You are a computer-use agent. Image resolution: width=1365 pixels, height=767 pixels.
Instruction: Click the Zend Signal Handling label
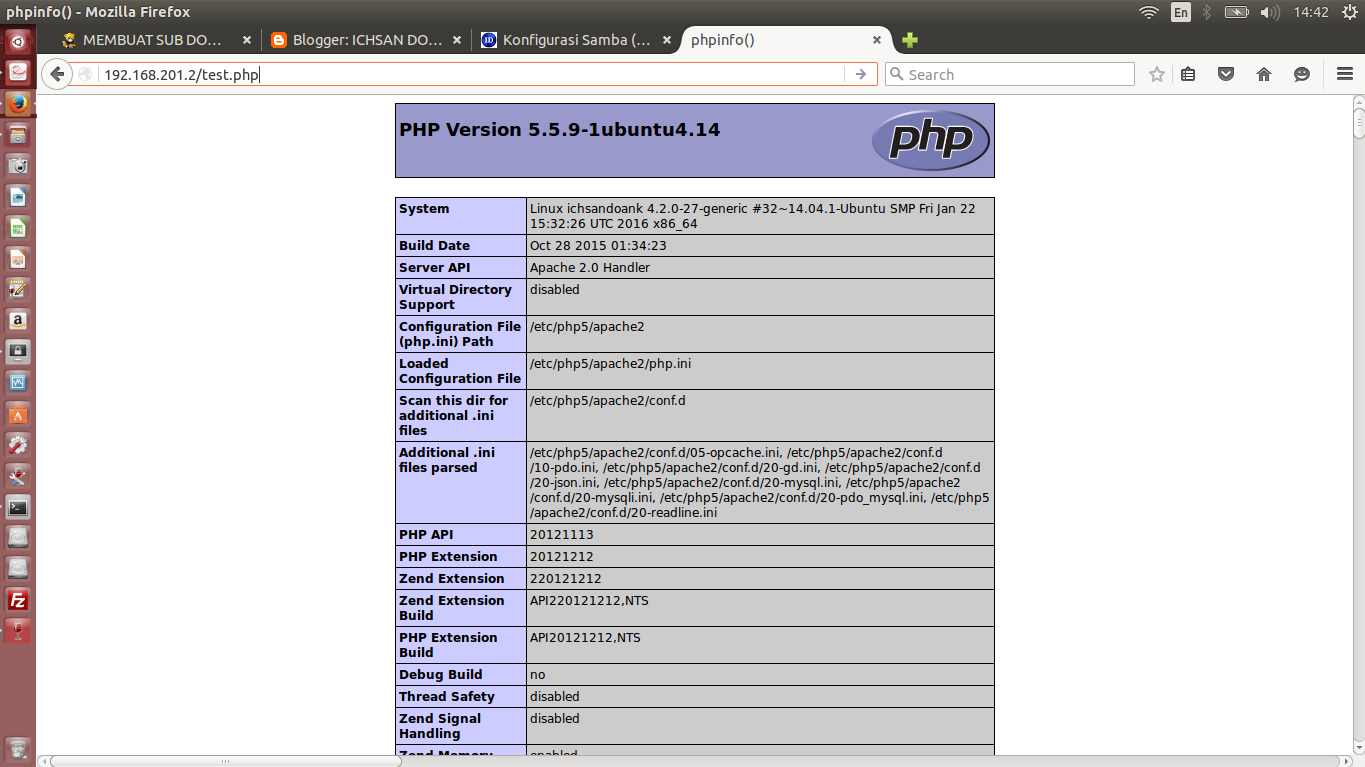[440, 726]
